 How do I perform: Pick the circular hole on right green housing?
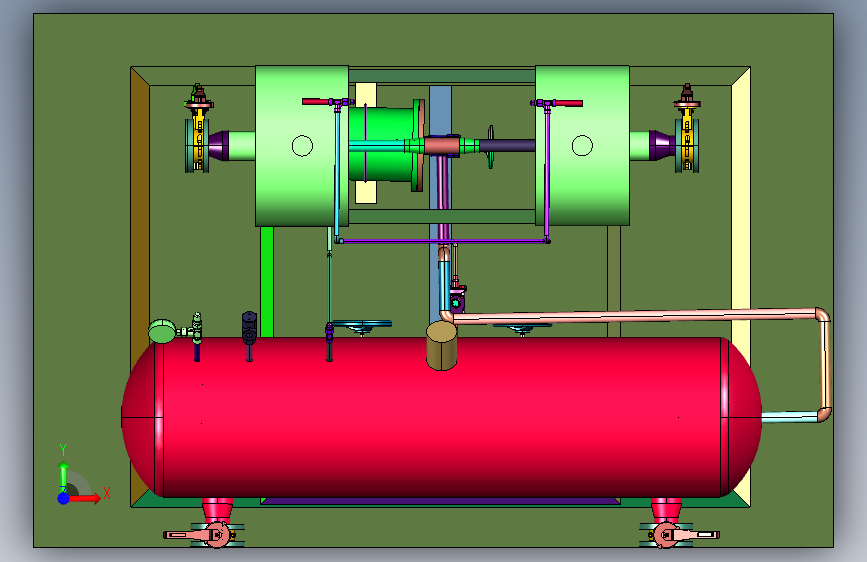582,146
